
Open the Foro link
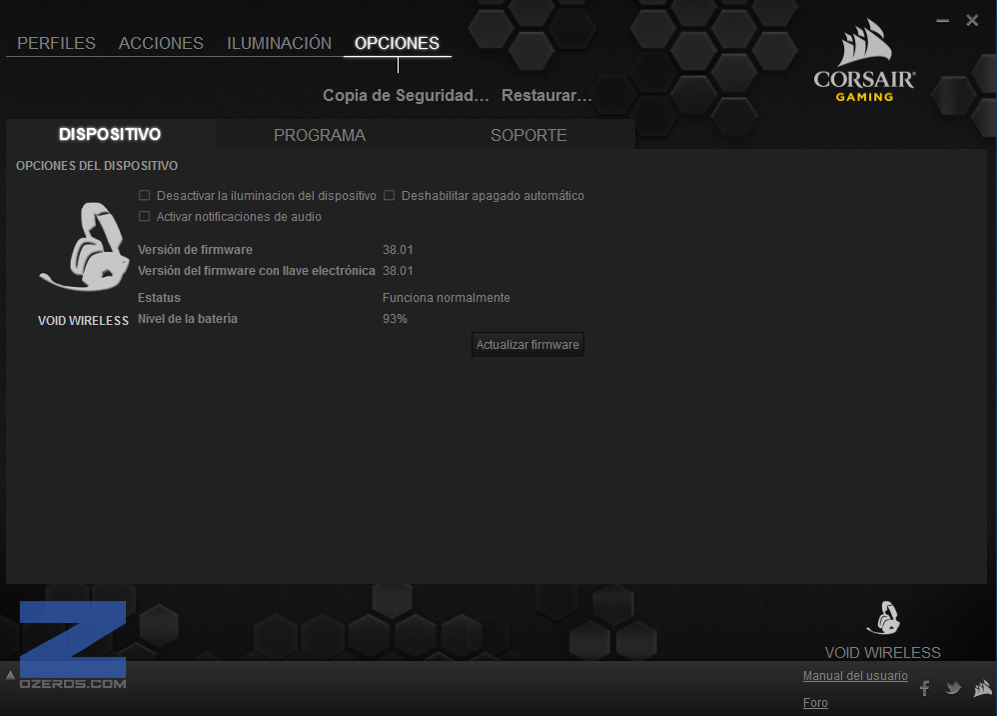pos(815,703)
